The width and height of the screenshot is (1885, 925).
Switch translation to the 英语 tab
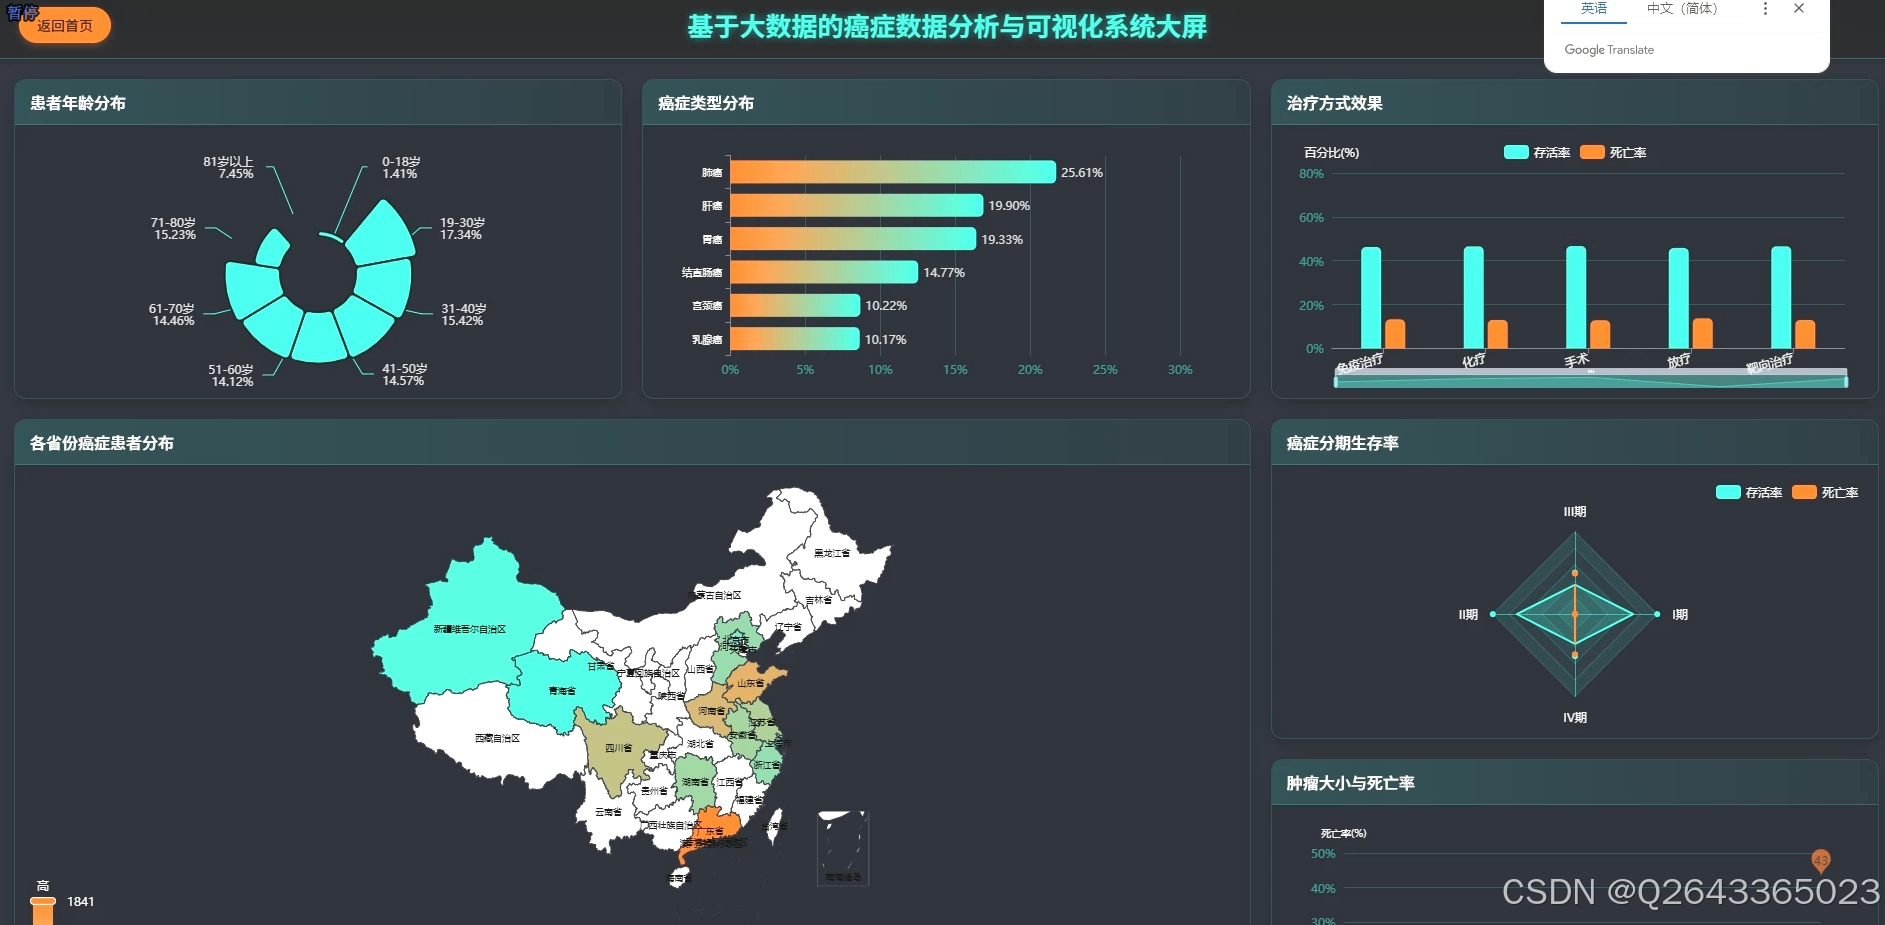[1594, 9]
